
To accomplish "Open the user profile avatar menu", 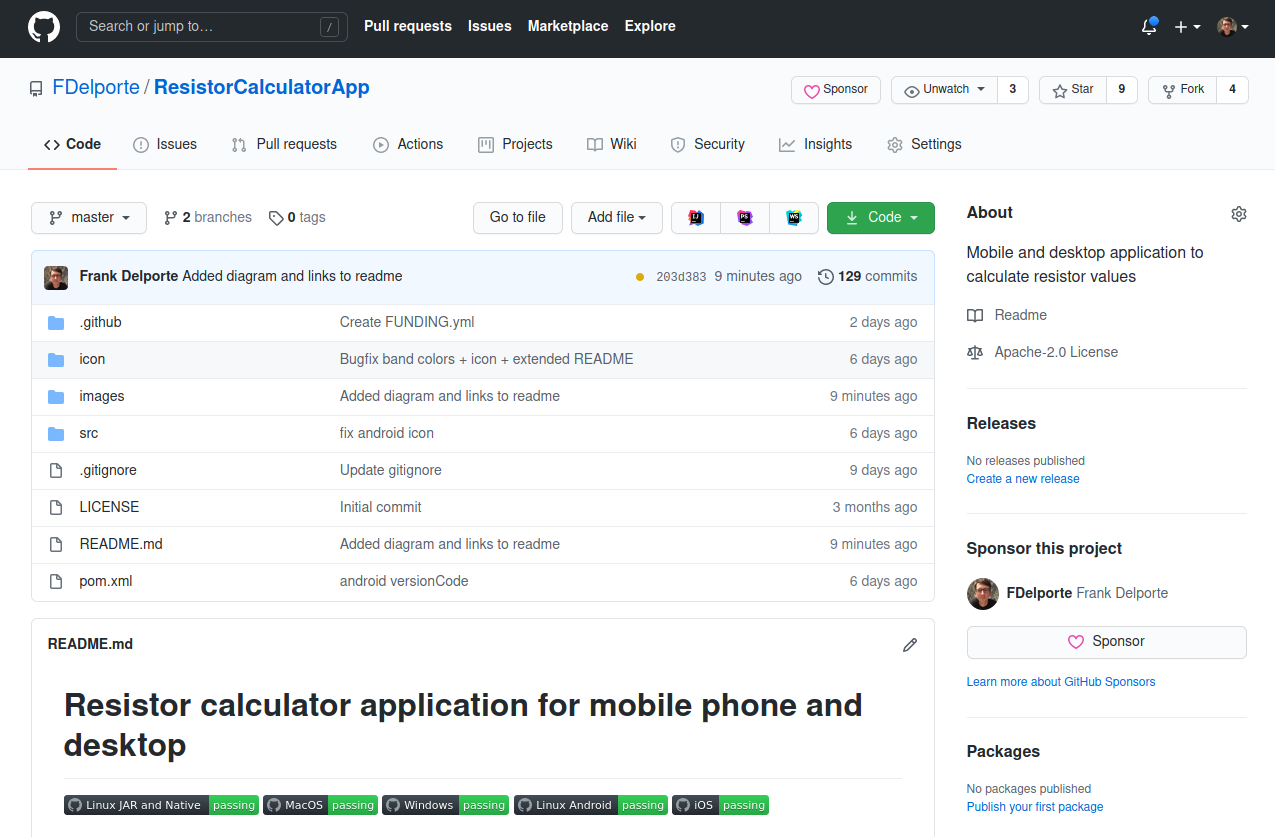I will point(1233,27).
